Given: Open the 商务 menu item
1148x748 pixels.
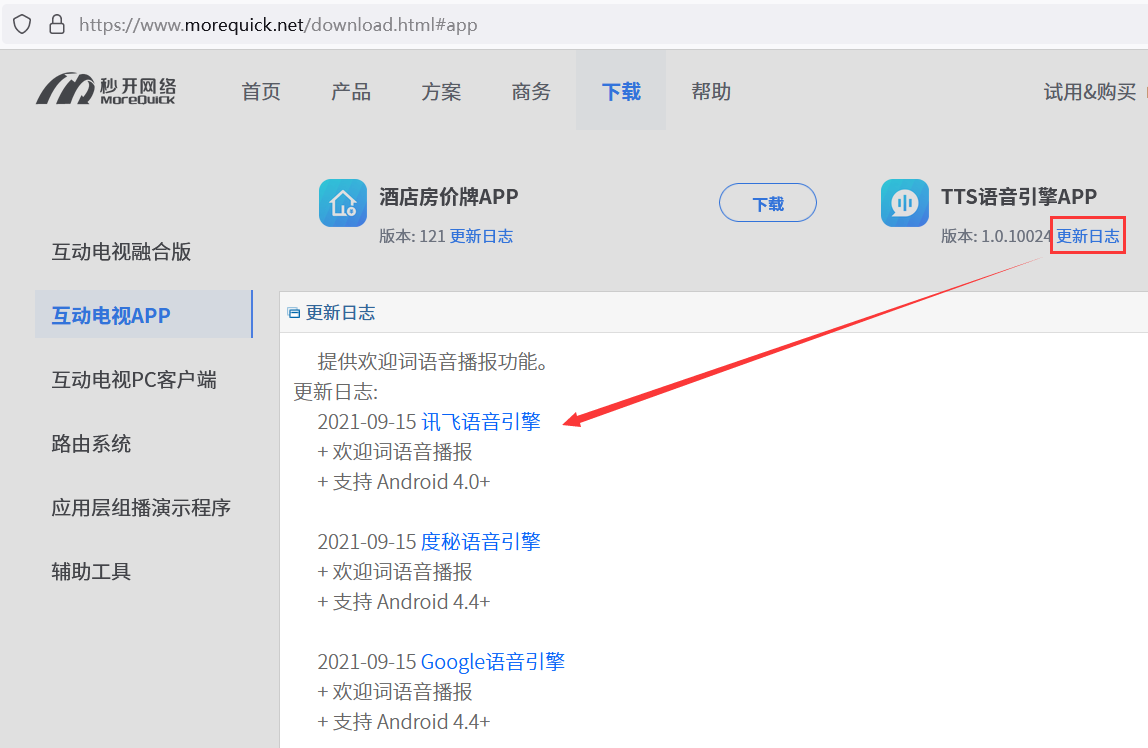Looking at the screenshot, I should click(532, 91).
